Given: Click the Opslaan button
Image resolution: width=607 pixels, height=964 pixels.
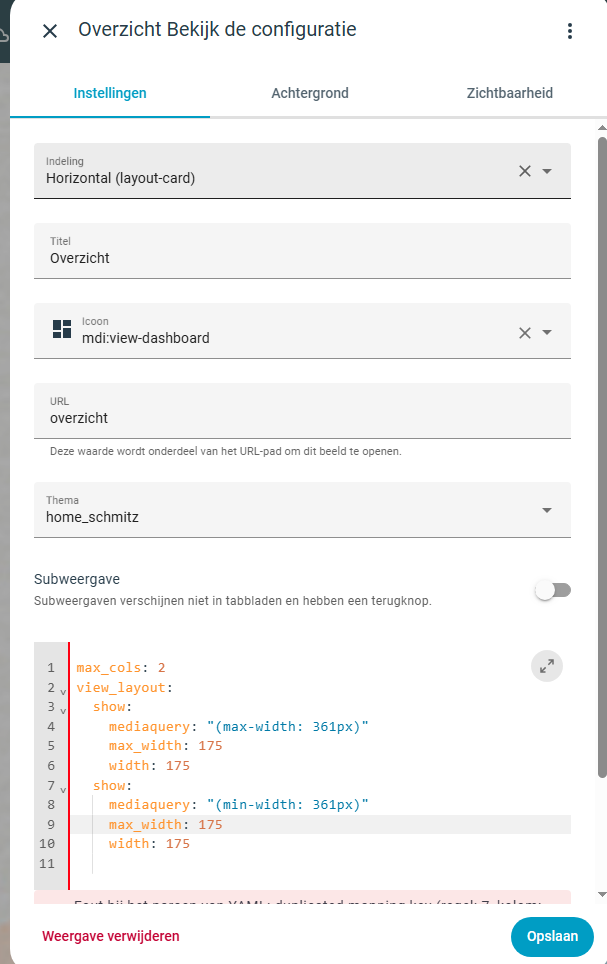Looking at the screenshot, I should (x=552, y=937).
